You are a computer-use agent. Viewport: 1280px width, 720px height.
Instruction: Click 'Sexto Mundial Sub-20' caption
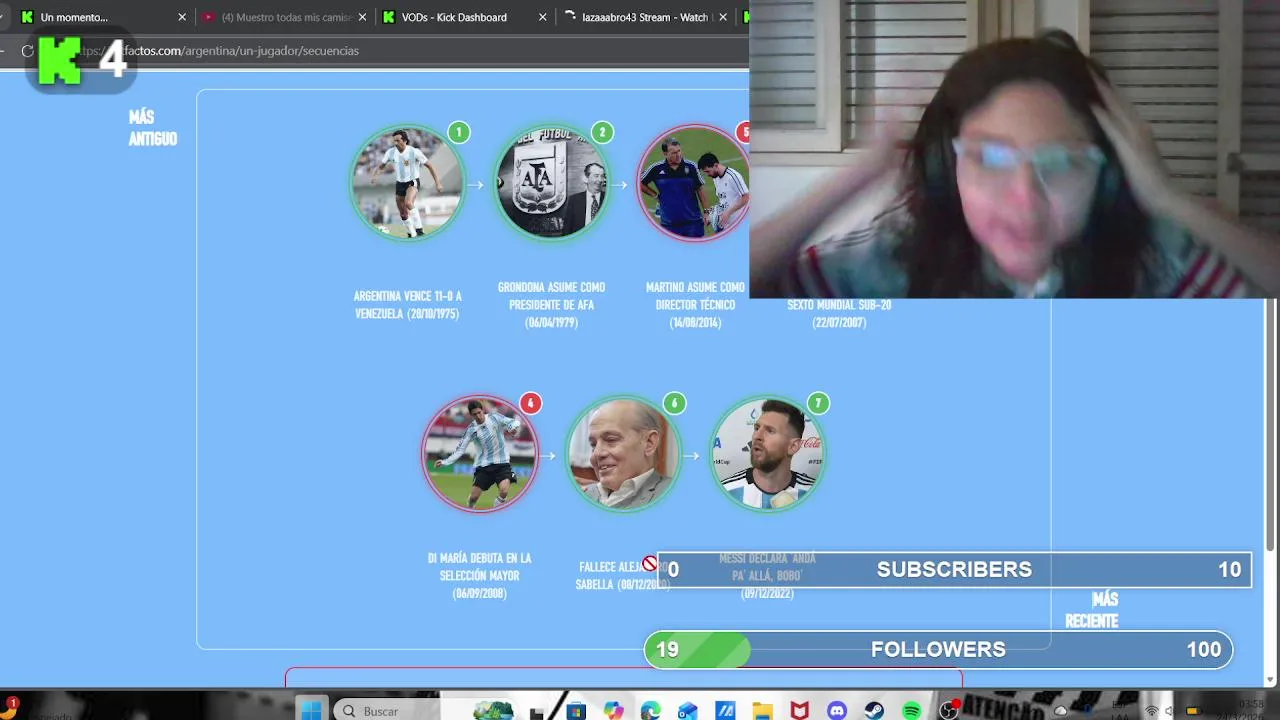(x=839, y=313)
